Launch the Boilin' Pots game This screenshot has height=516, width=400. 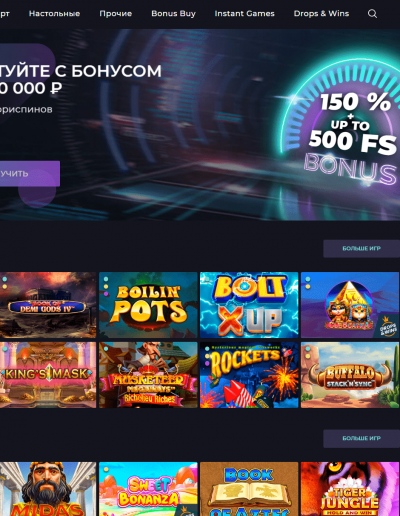pos(148,305)
